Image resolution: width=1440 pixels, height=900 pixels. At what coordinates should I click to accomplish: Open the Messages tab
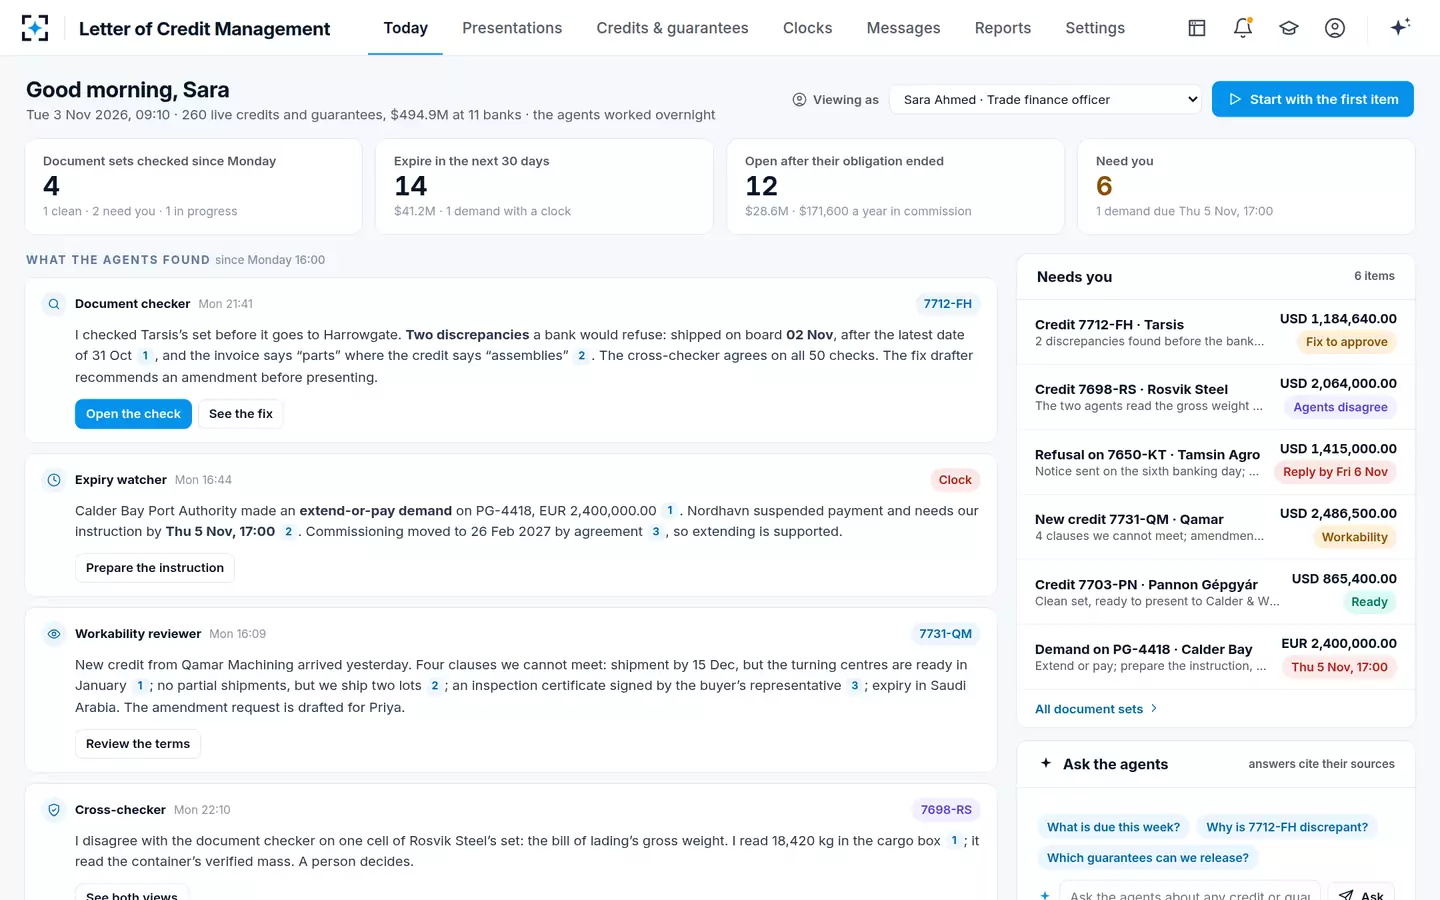[903, 28]
